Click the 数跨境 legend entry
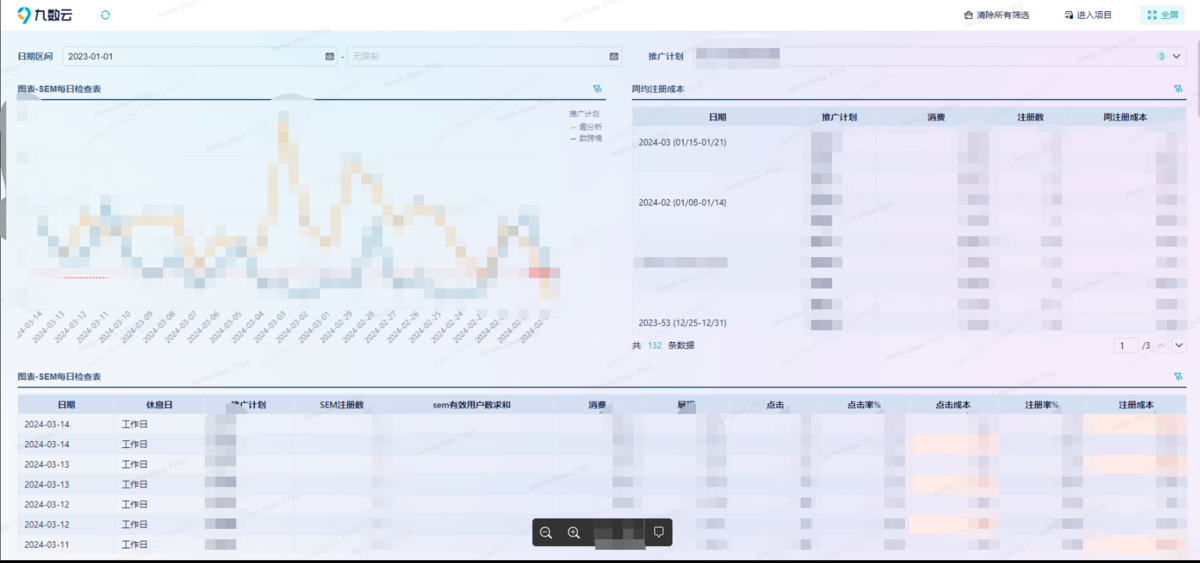1200x563 pixels. 586,138
